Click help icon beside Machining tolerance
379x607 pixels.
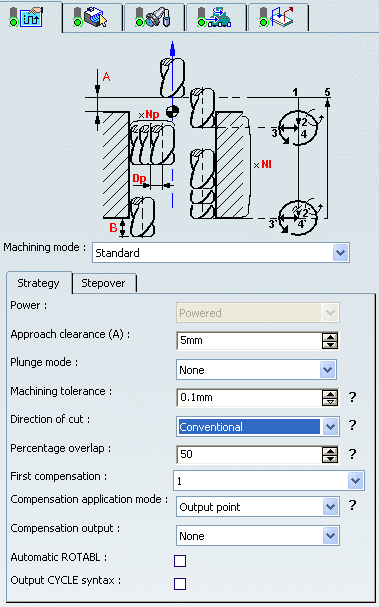coord(352,397)
